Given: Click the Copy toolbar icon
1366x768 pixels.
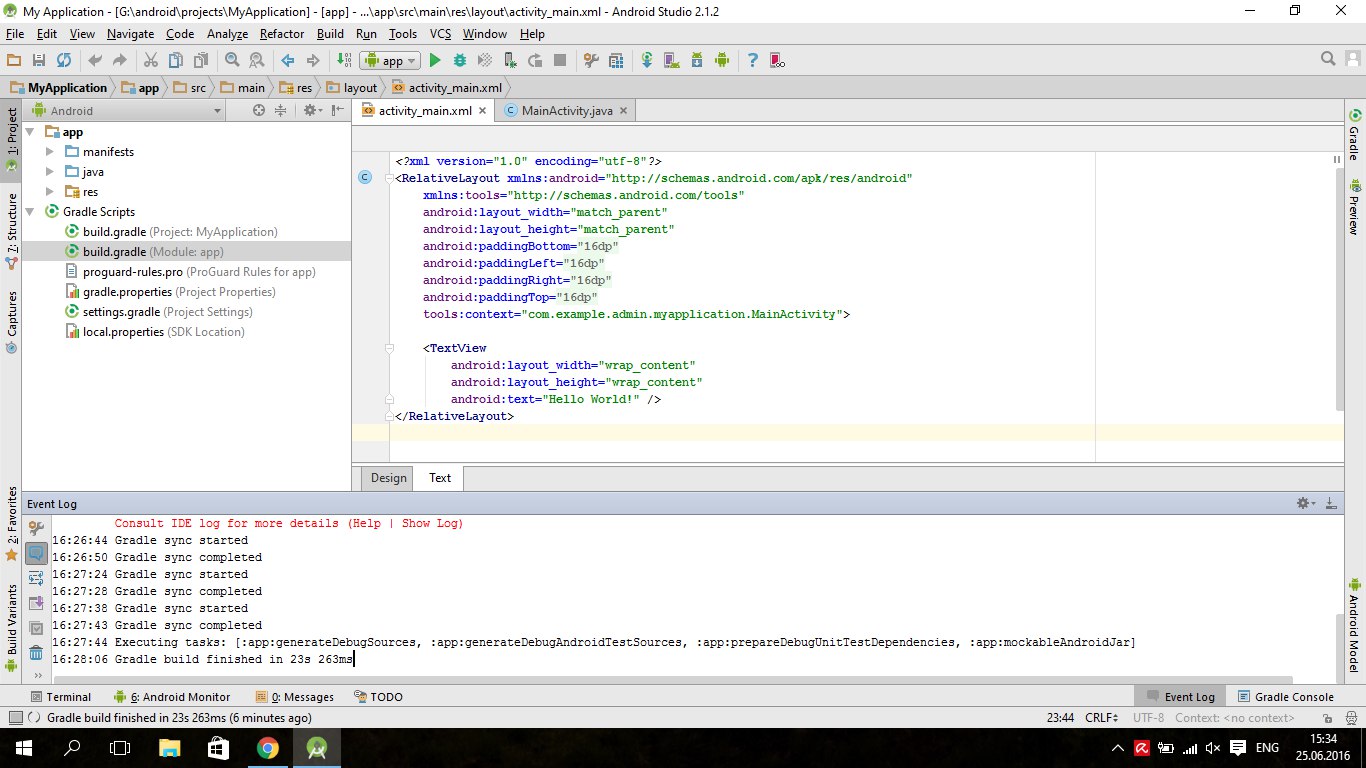Looking at the screenshot, I should (176, 60).
